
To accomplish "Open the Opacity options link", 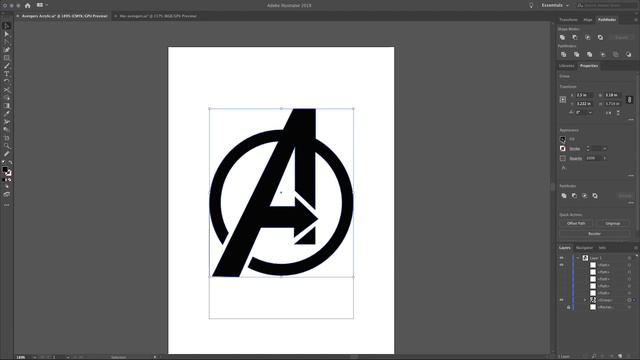I will pos(576,158).
